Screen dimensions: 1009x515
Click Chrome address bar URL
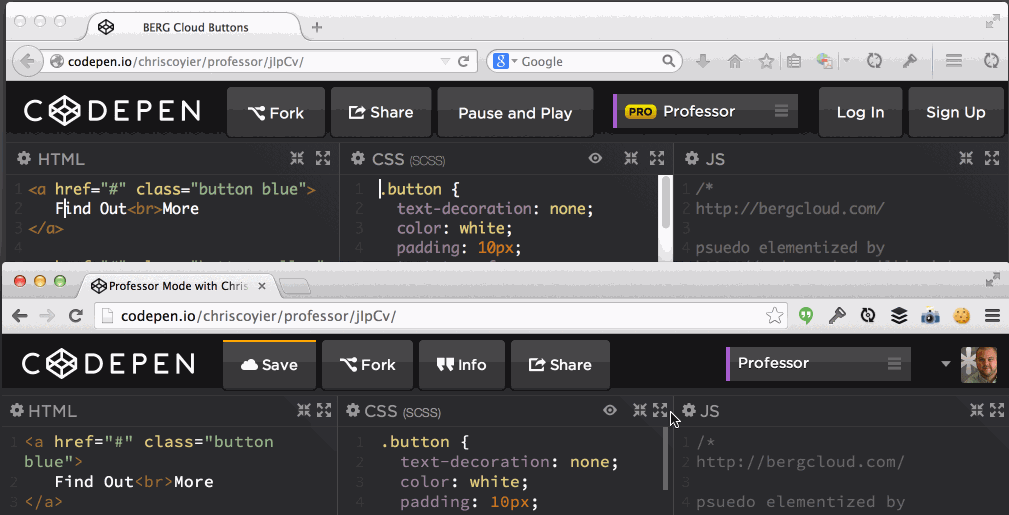(258, 316)
